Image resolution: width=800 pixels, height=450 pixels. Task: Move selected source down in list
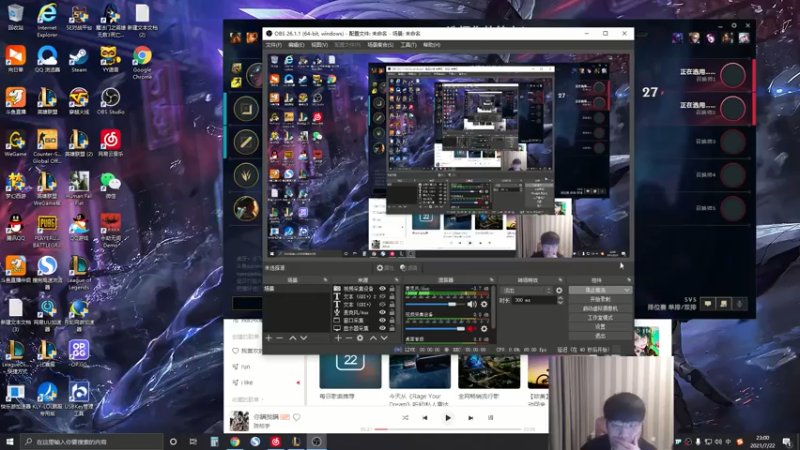[x=384, y=338]
